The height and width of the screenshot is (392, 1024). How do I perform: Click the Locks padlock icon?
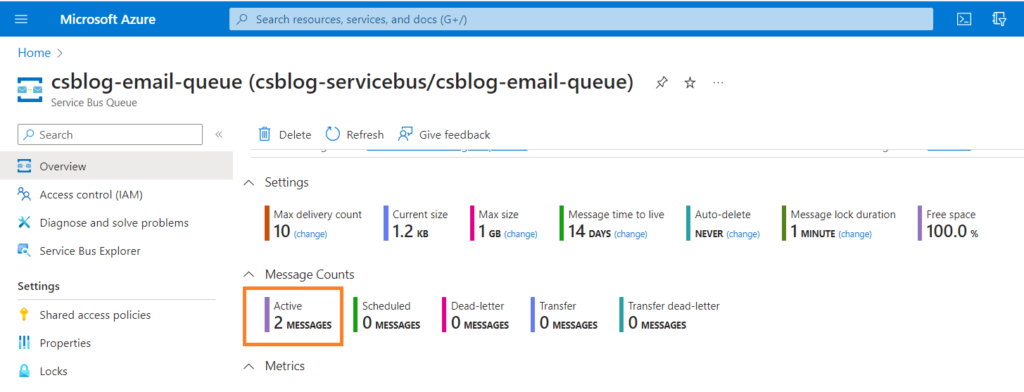(x=24, y=370)
